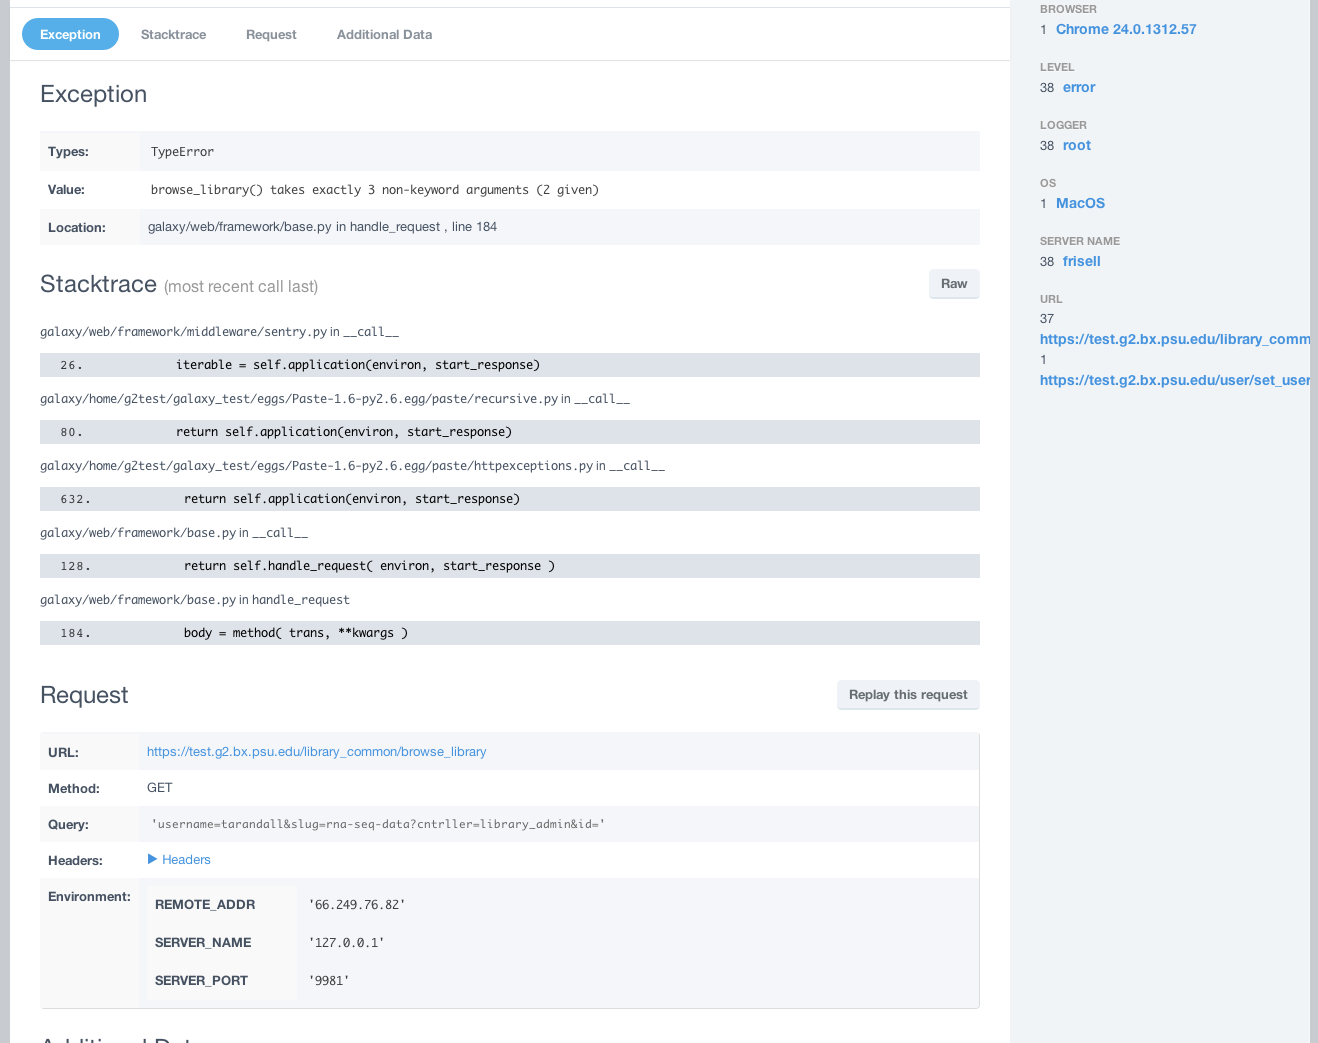Click frame line 128 handle_request code
Image resolution: width=1318 pixels, height=1043 pixels.
[509, 566]
